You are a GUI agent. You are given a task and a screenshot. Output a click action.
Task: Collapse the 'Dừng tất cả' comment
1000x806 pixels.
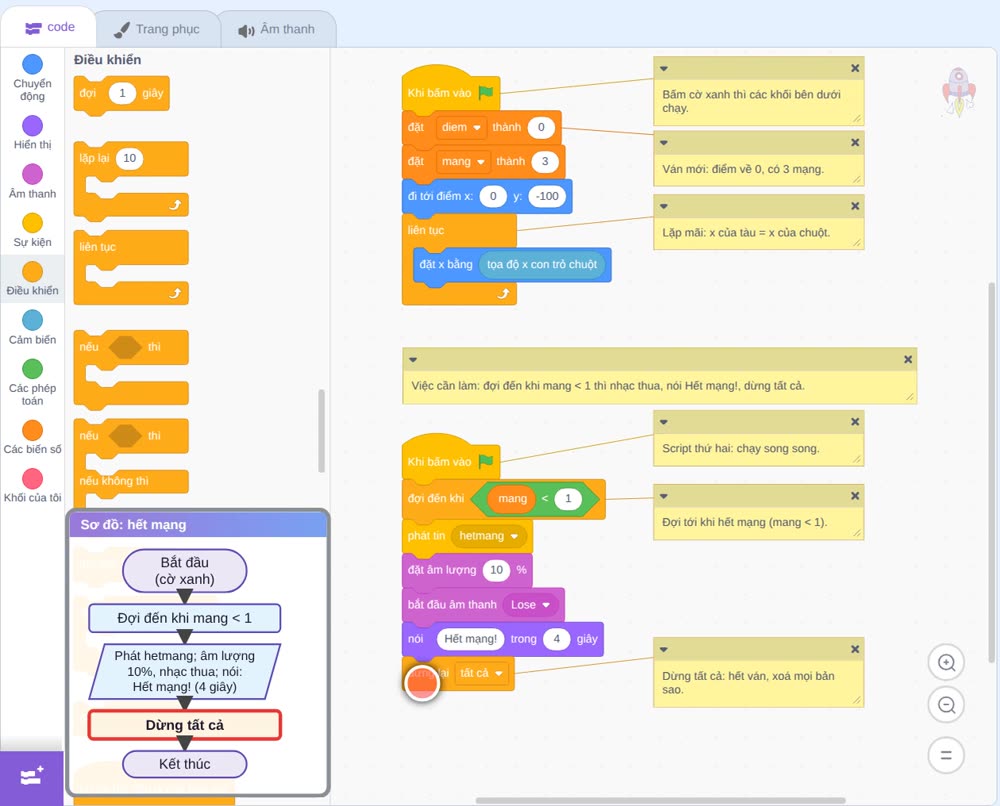click(664, 649)
